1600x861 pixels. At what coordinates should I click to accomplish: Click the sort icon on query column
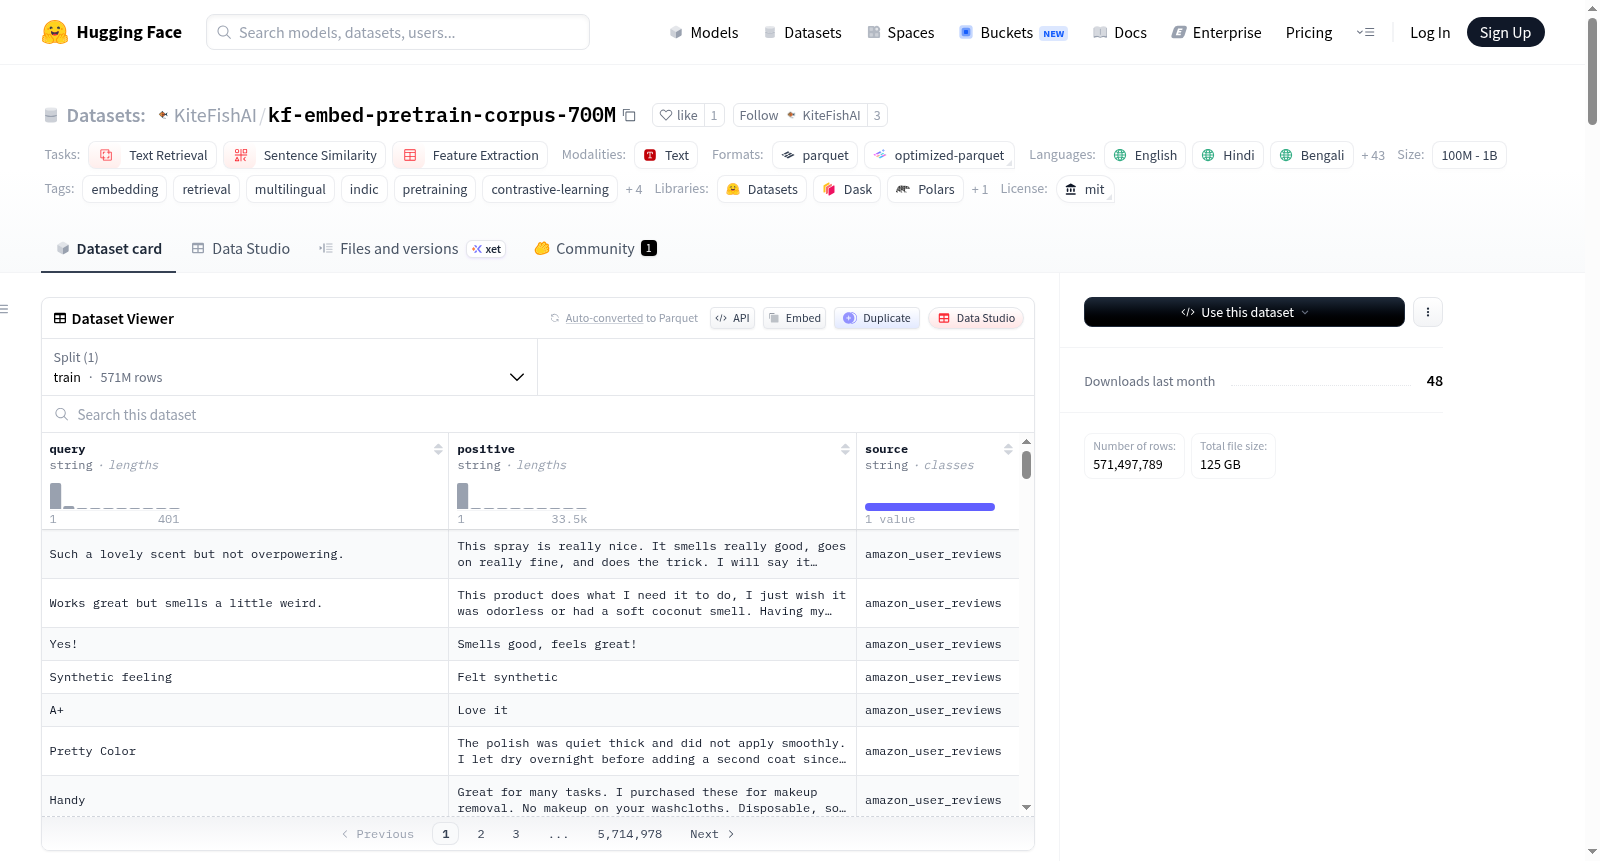(438, 449)
